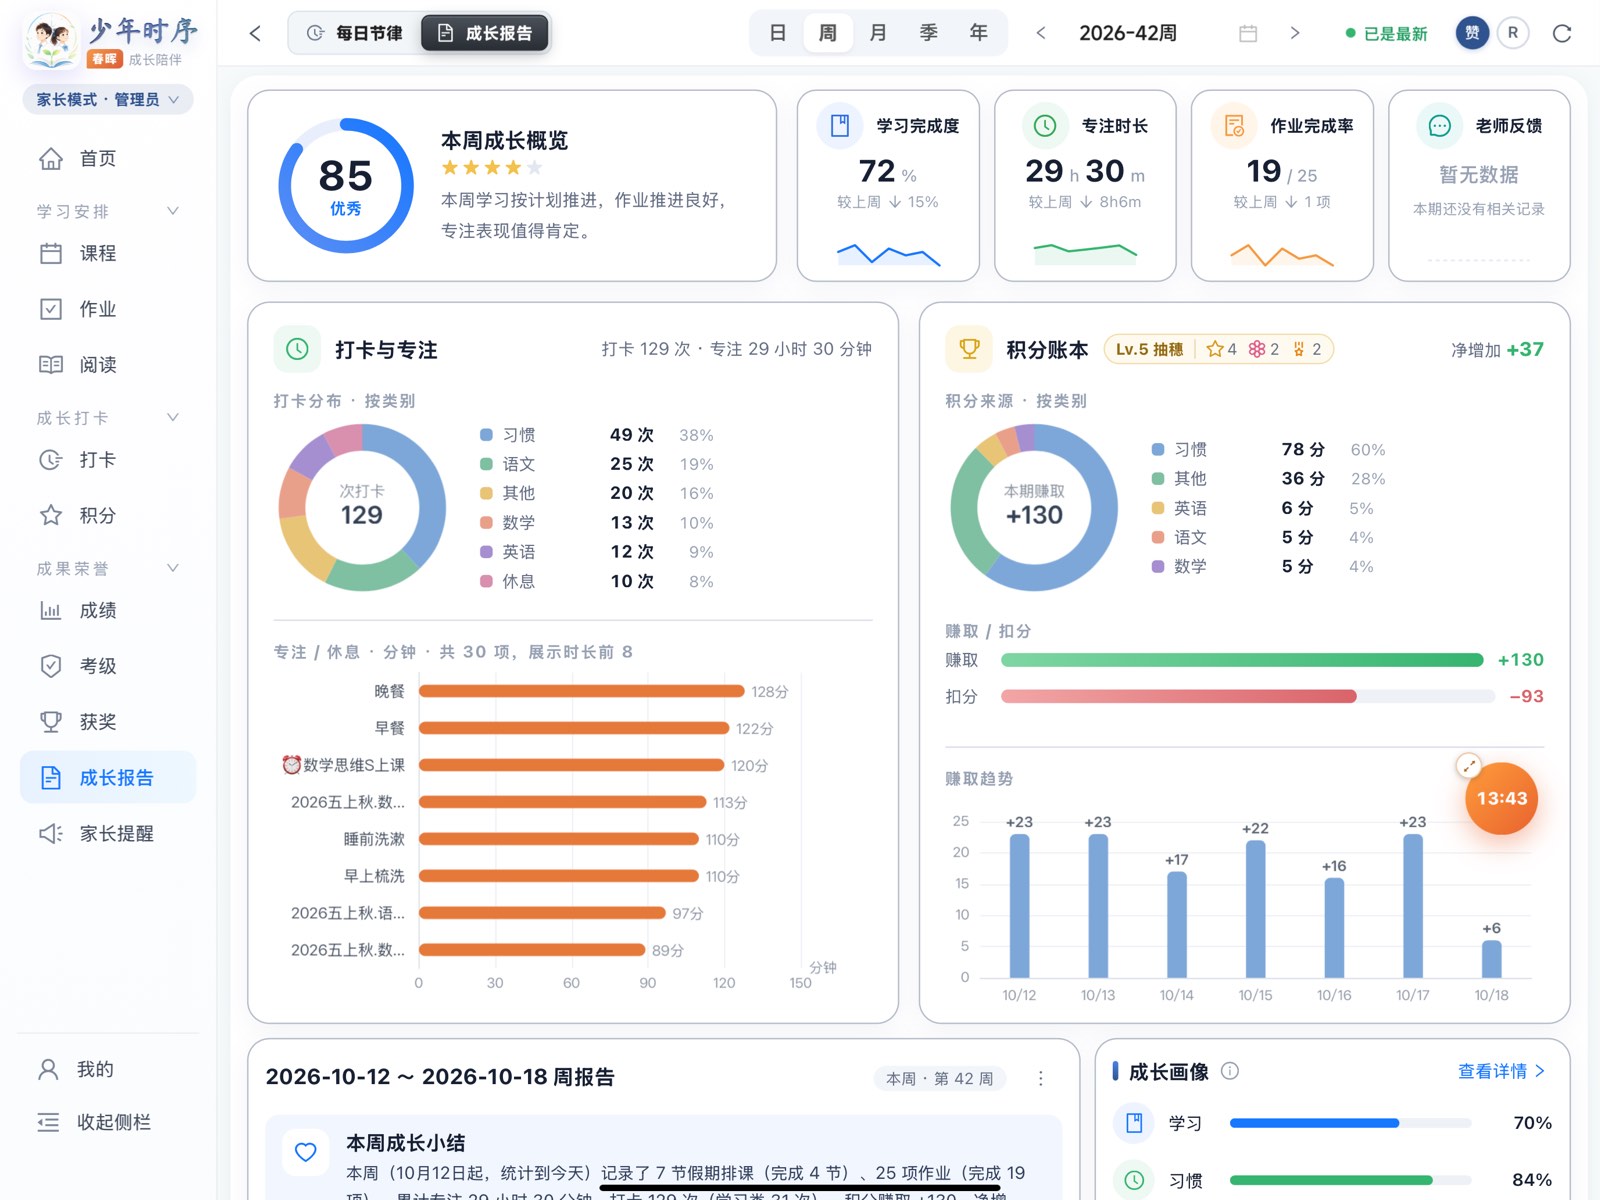
Task: Click 成长画像 info icon
Action: [x=1230, y=1071]
